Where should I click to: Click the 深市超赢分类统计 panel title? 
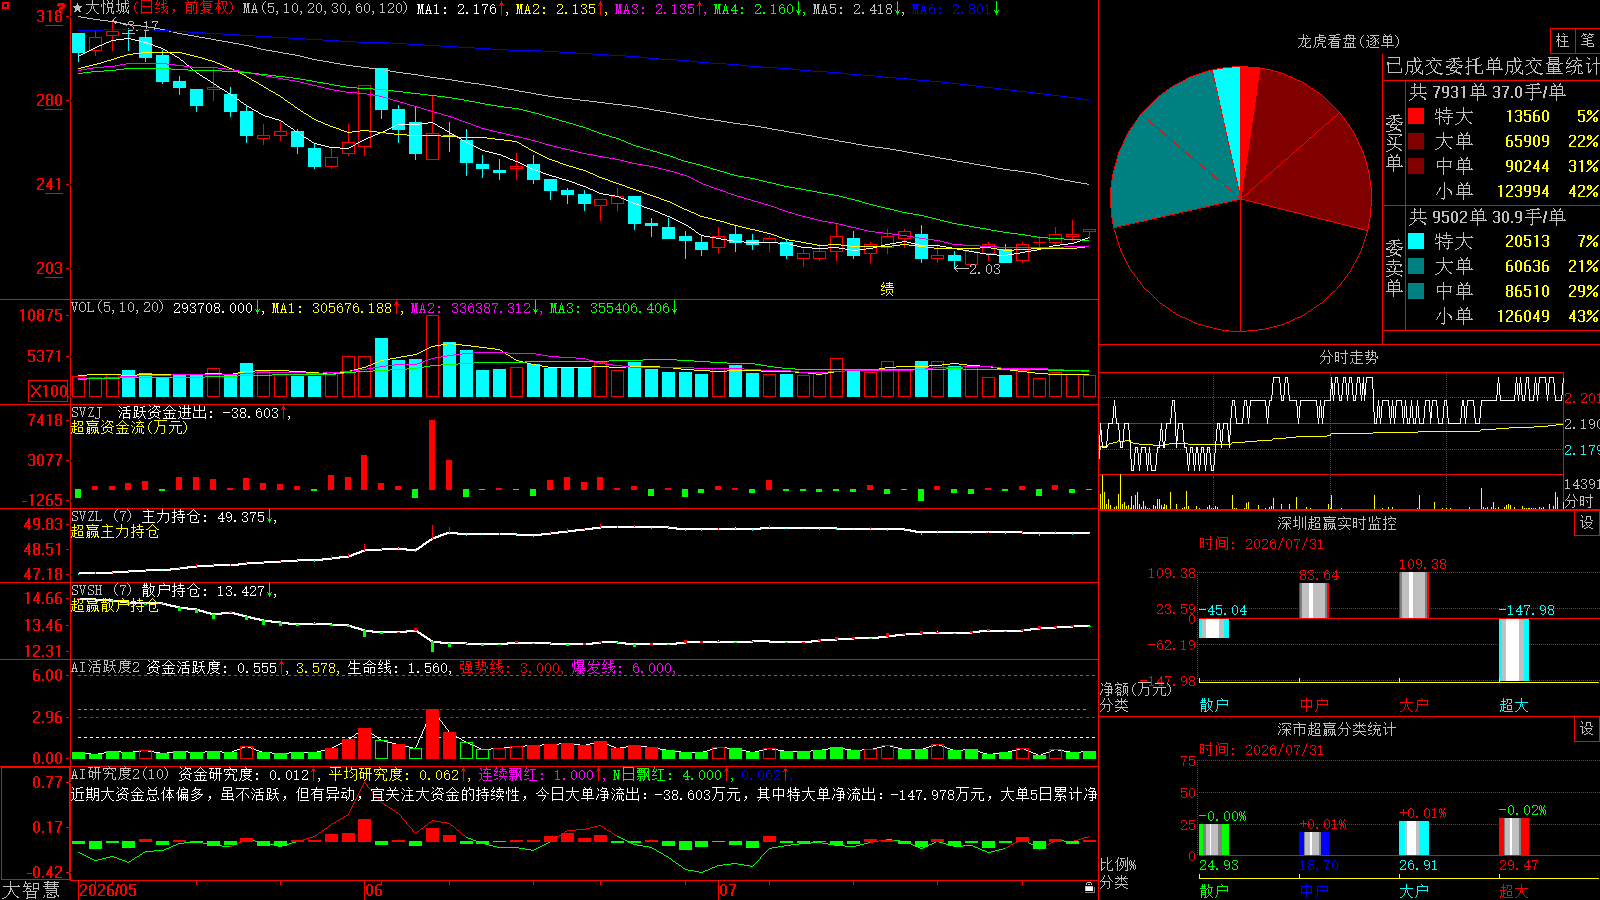pyautogui.click(x=1337, y=729)
